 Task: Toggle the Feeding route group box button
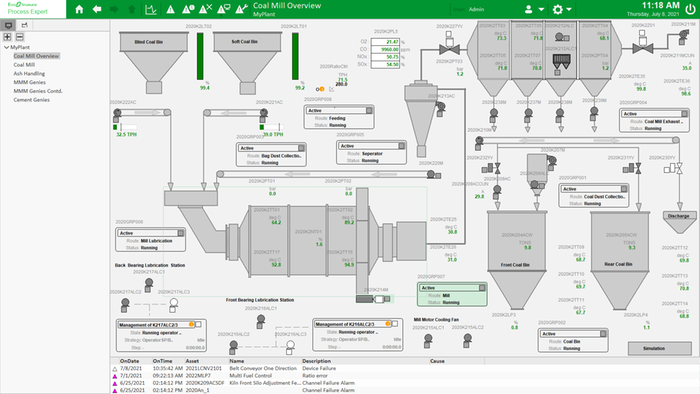point(369,110)
